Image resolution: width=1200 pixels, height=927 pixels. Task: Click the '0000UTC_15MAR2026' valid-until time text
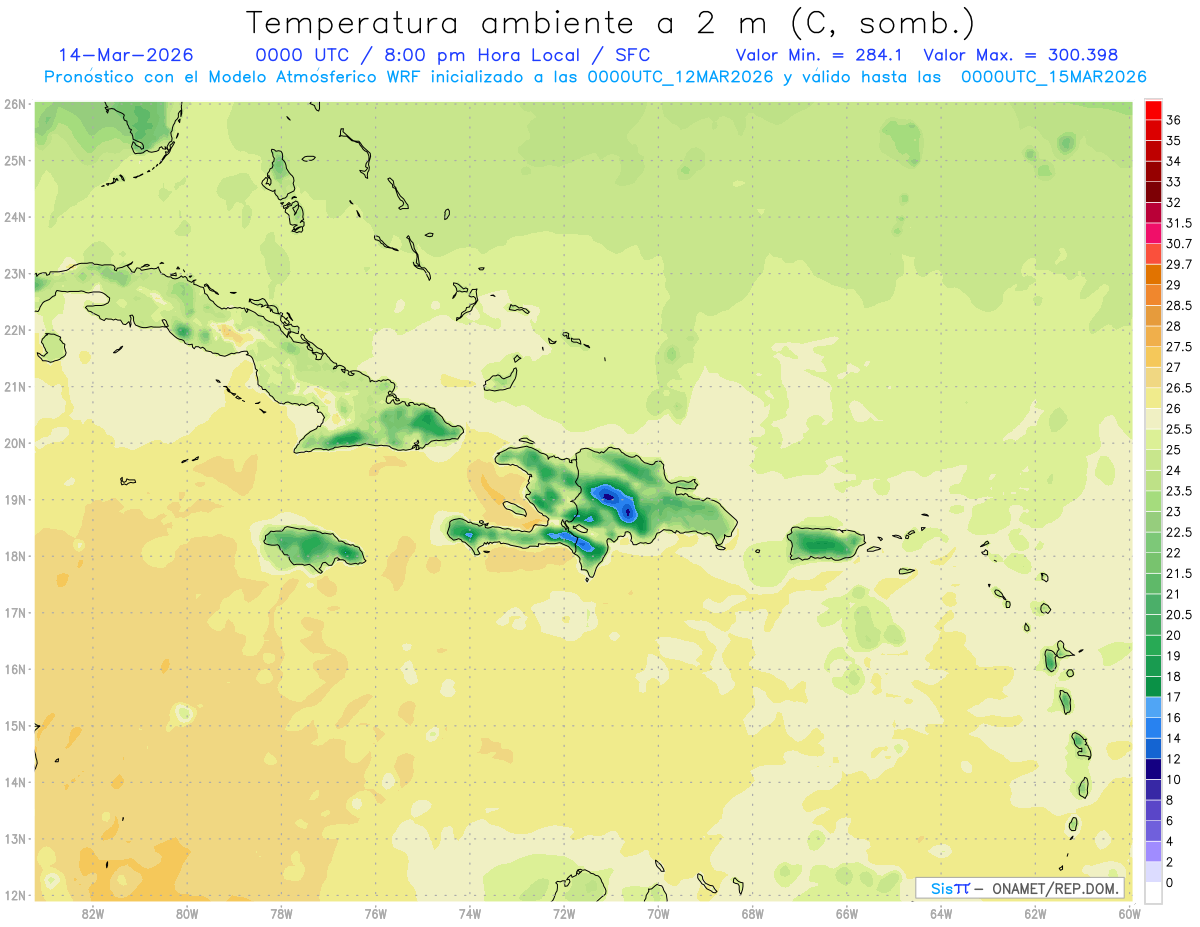[x=1053, y=77]
